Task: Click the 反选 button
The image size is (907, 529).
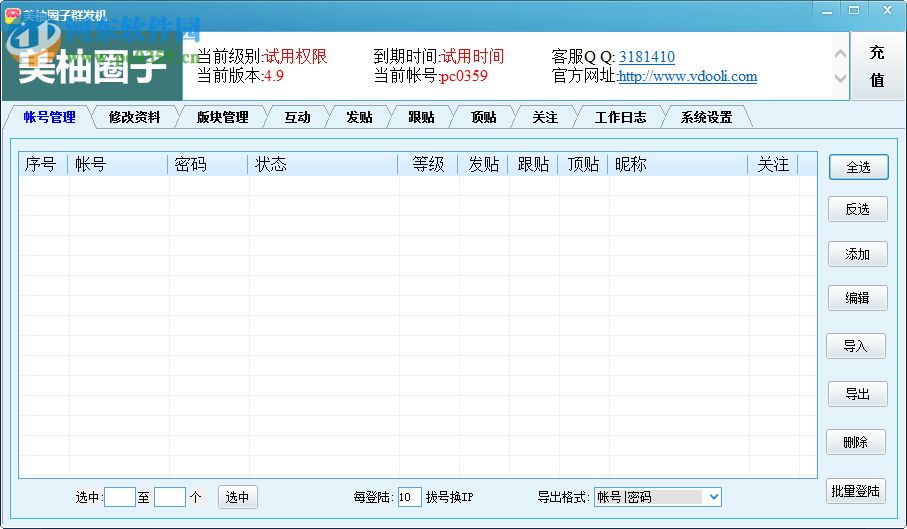Action: pyautogui.click(x=857, y=209)
